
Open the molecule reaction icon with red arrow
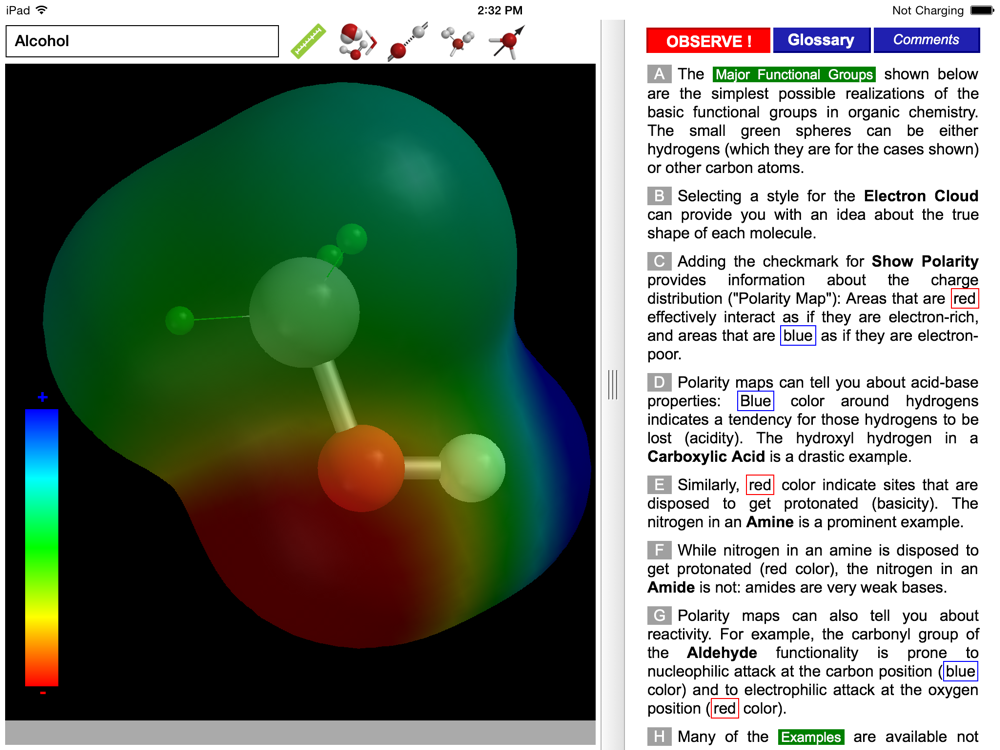coord(358,41)
